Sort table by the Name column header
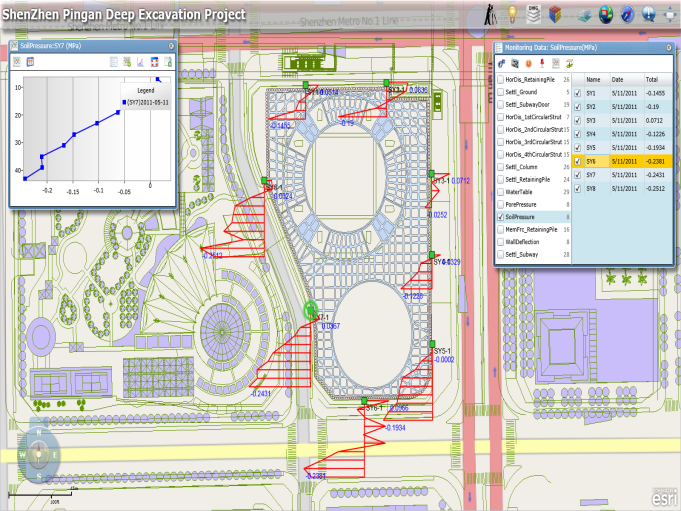This screenshot has height=511, width=681. [596, 79]
